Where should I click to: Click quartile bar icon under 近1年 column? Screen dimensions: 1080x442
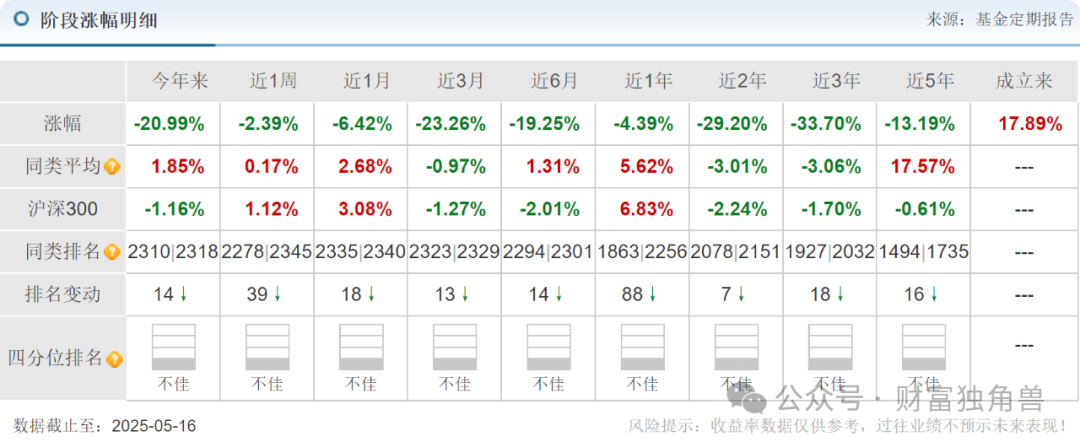click(641, 347)
